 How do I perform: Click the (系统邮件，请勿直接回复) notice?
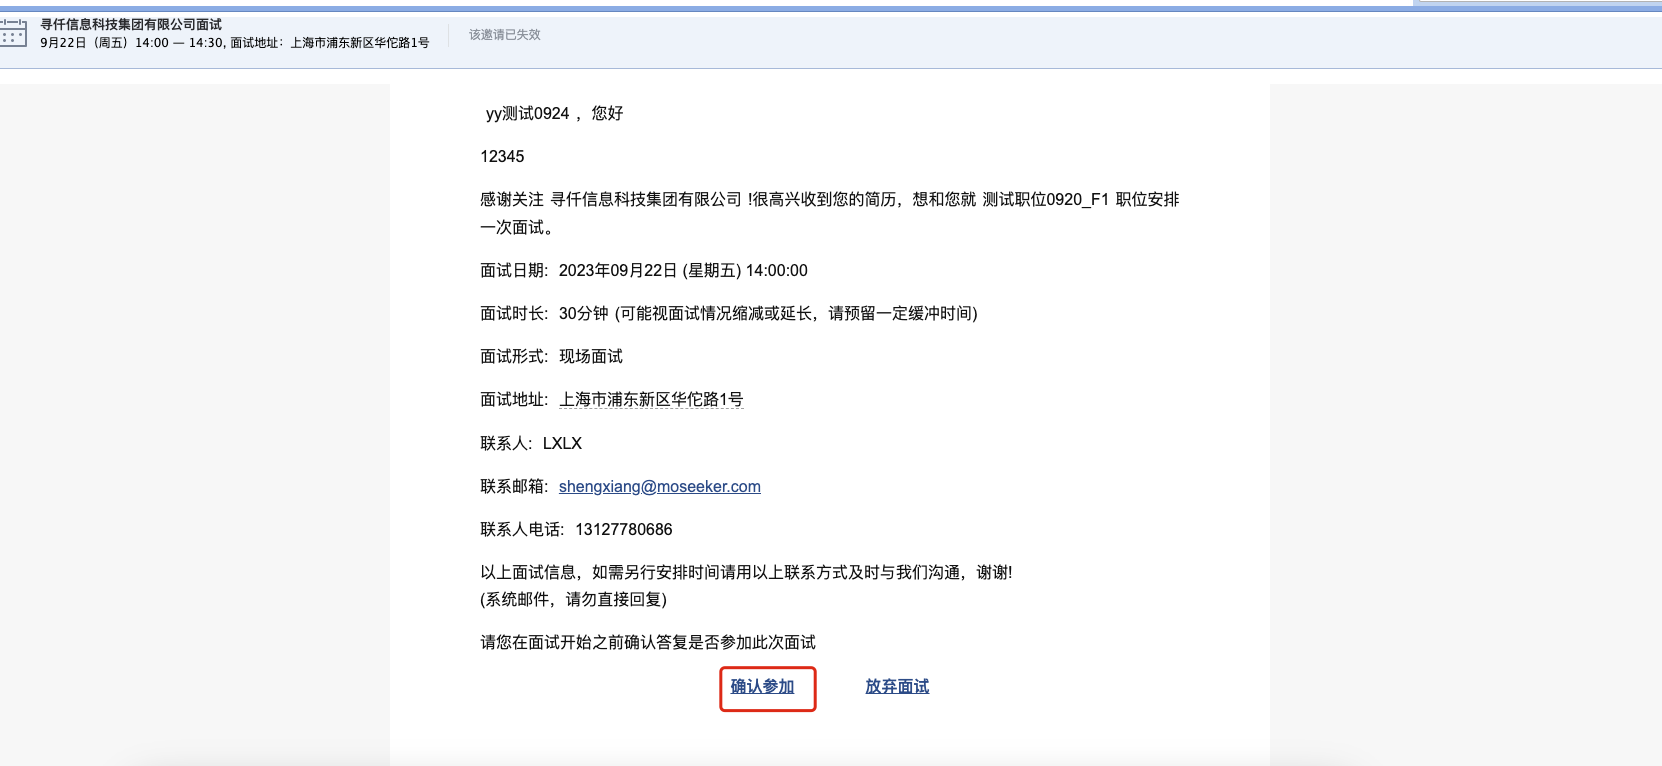pos(573,599)
